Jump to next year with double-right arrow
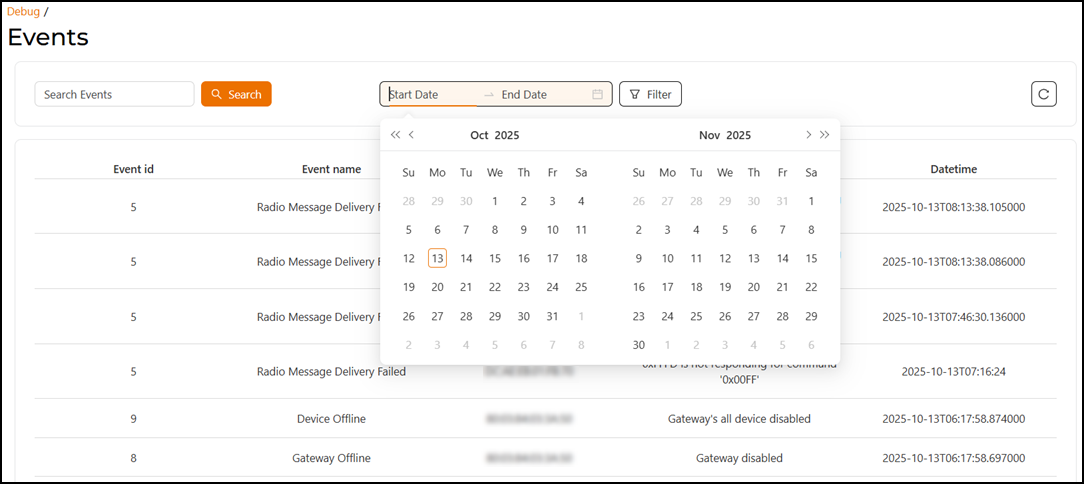The height and width of the screenshot is (484, 1084). (x=824, y=135)
